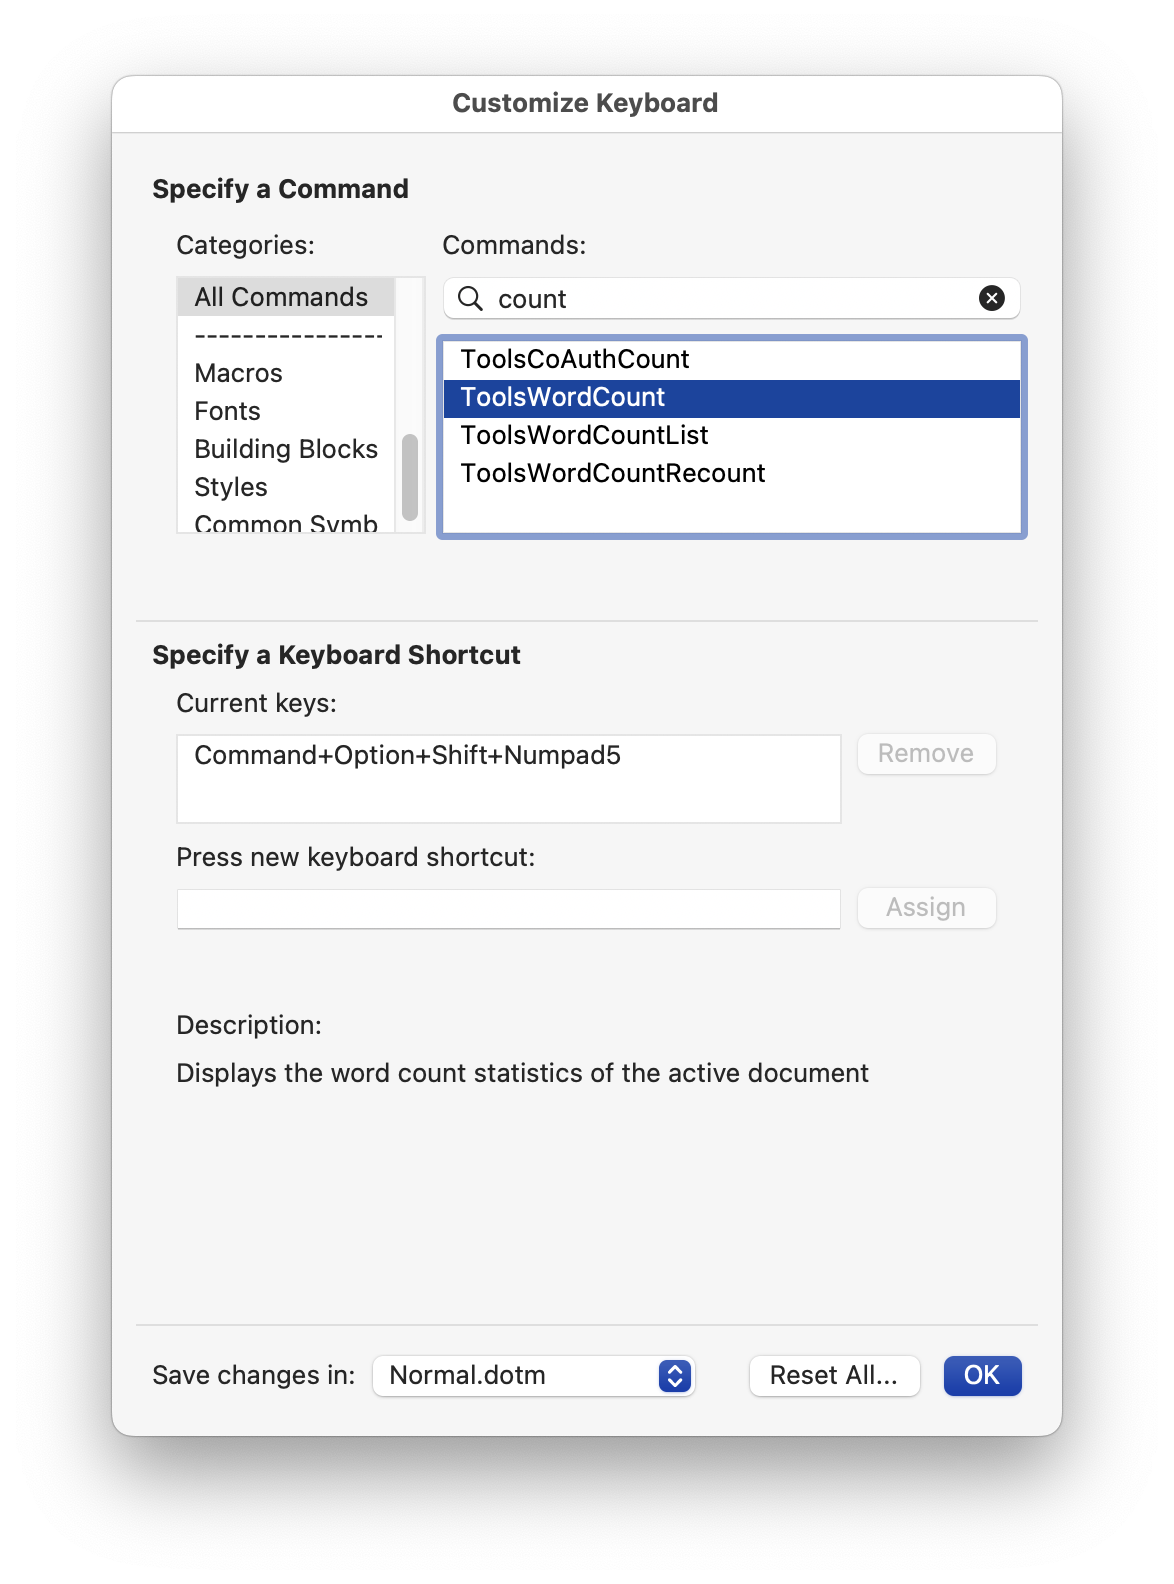1174x1584 pixels.
Task: Pick the Styles category
Action: (x=231, y=487)
